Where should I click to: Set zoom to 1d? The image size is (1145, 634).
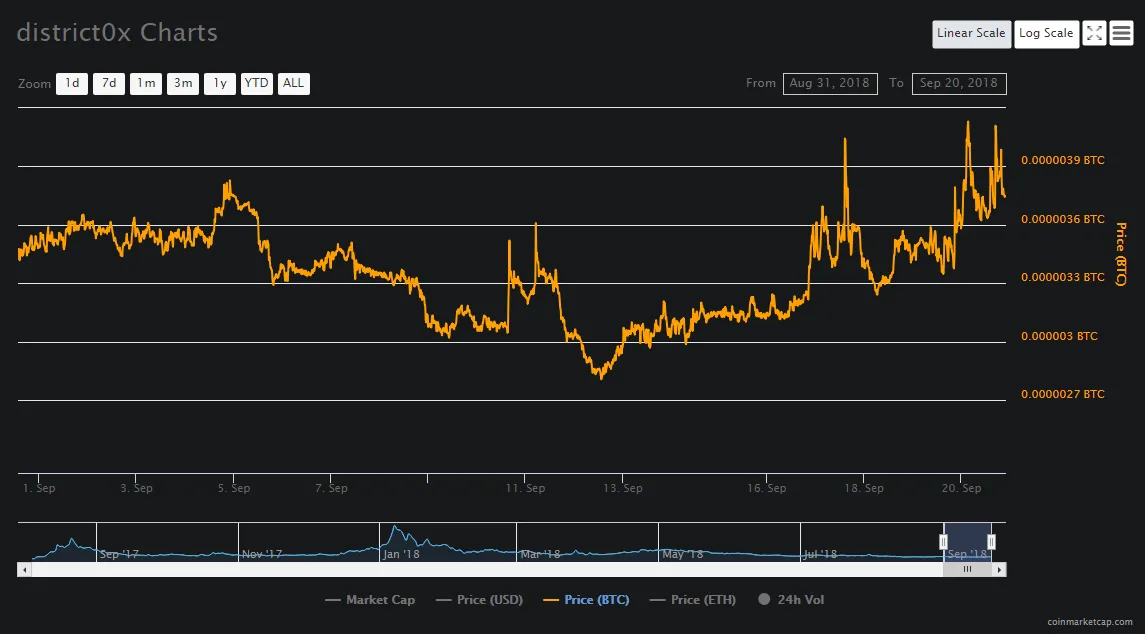pos(72,83)
